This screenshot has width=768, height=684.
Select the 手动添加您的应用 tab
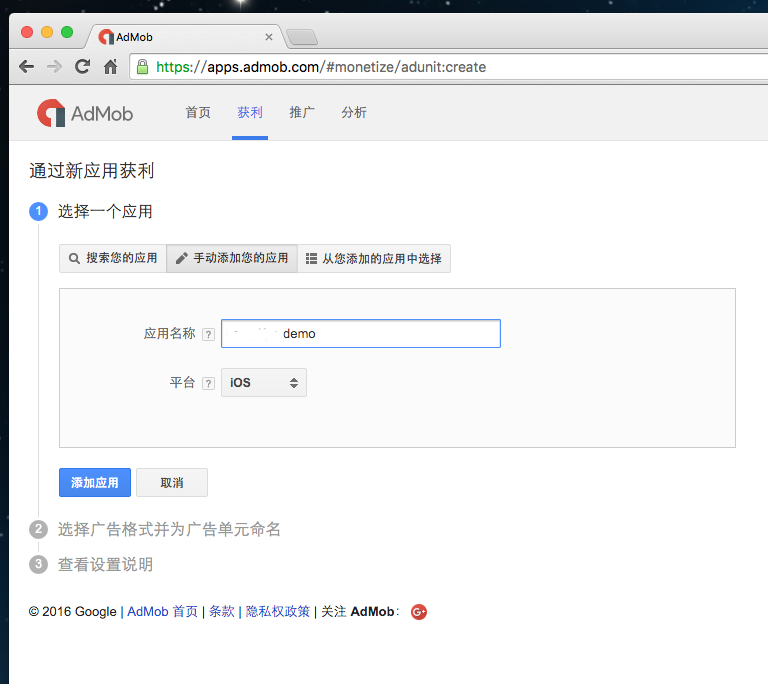(232, 258)
